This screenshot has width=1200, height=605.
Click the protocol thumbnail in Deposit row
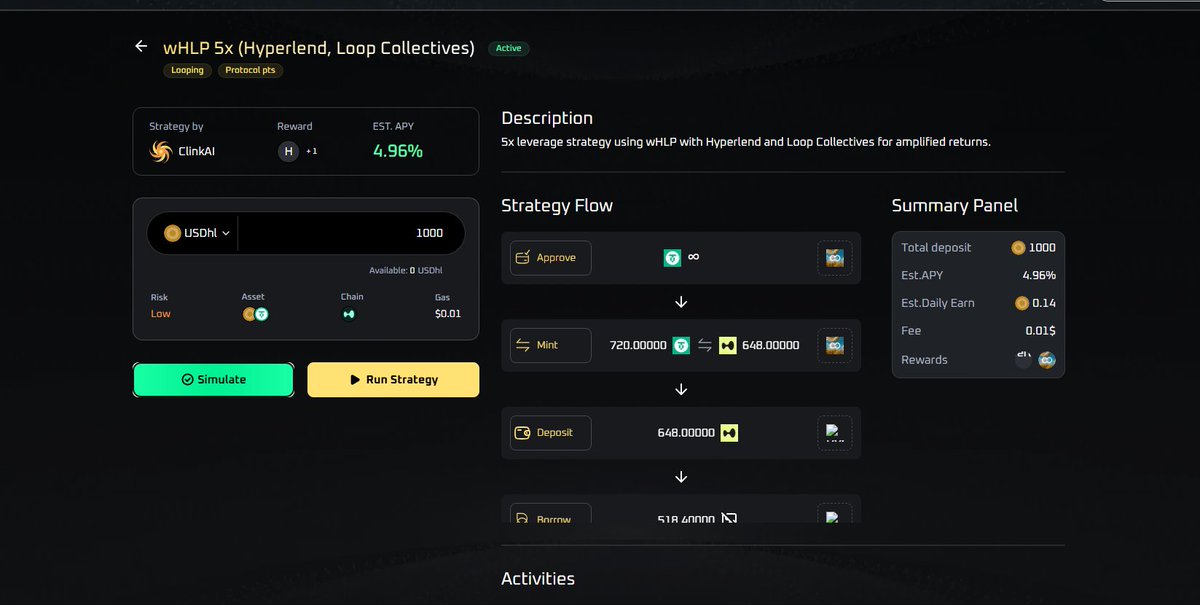(835, 433)
